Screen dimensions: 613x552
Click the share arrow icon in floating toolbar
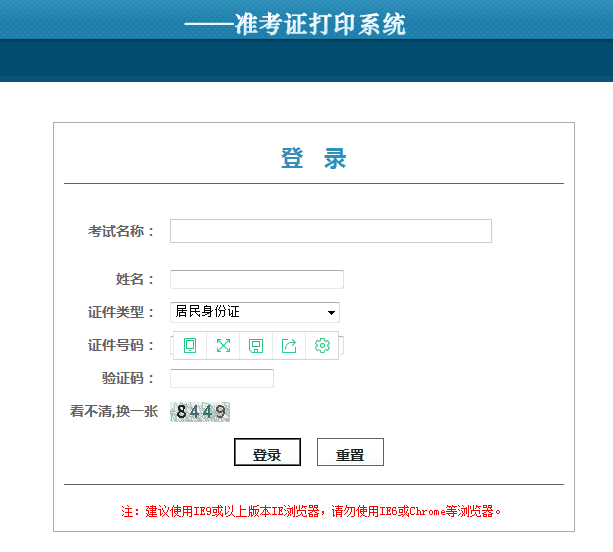tap(289, 346)
